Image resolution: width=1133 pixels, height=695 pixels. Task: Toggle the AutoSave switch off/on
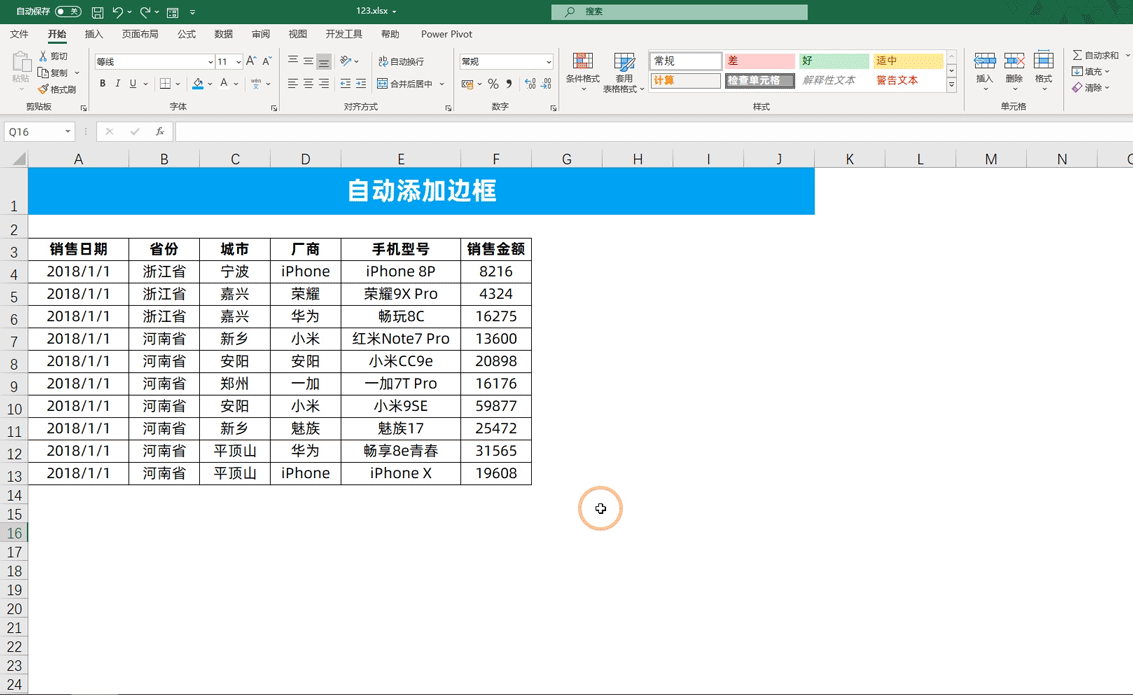(68, 12)
